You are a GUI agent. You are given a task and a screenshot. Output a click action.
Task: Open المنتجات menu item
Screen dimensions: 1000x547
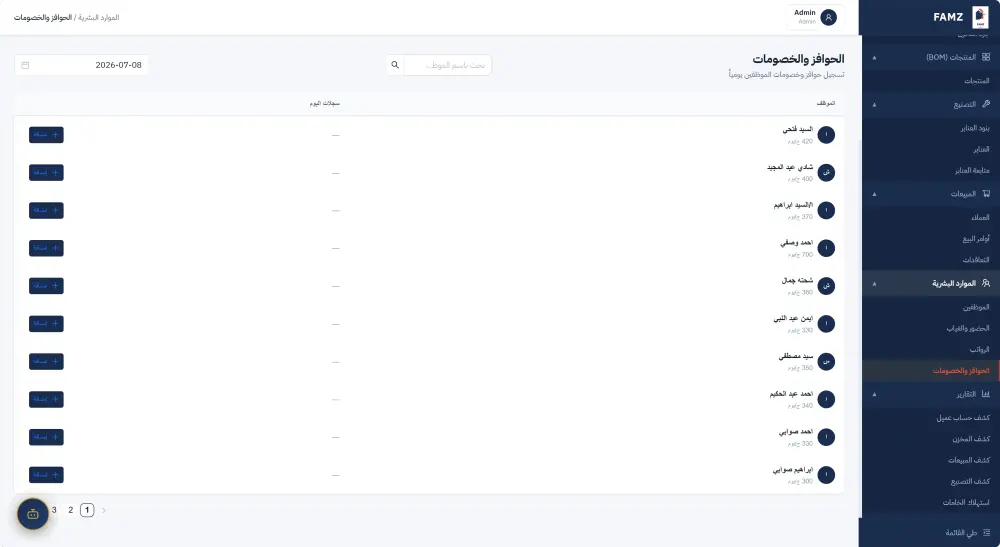point(976,81)
